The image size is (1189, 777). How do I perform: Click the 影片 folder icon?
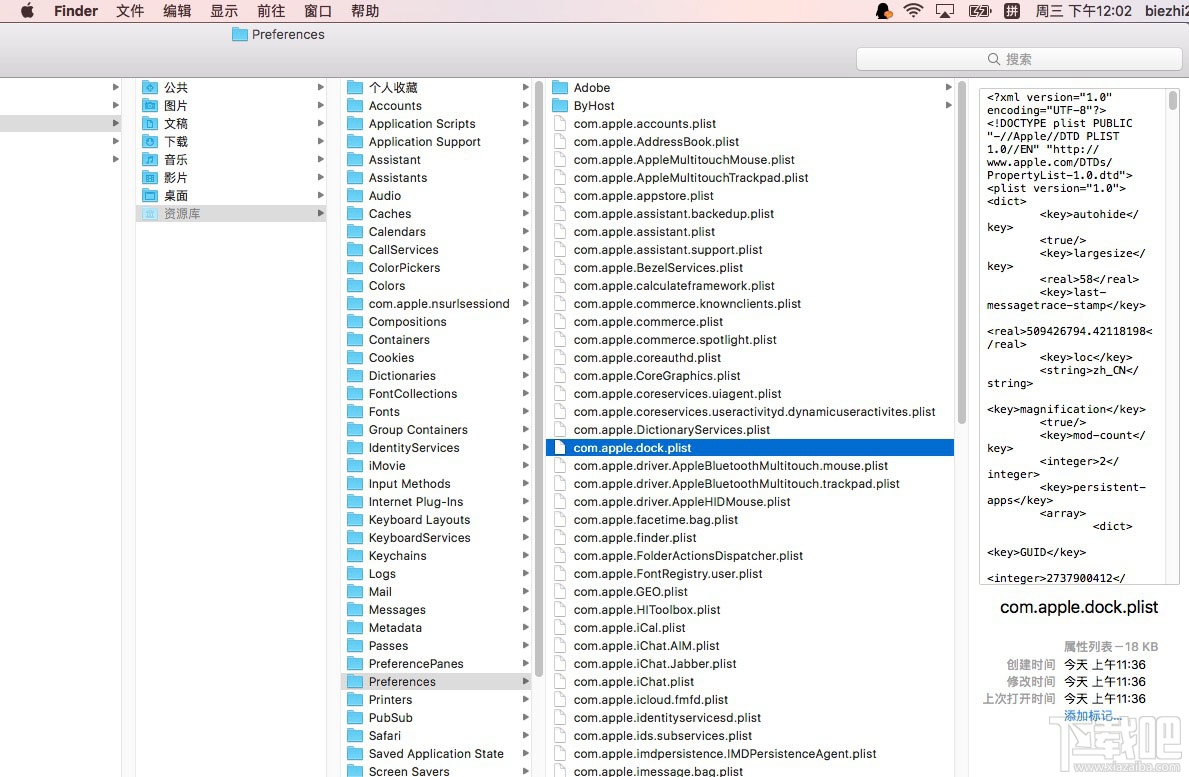(150, 177)
